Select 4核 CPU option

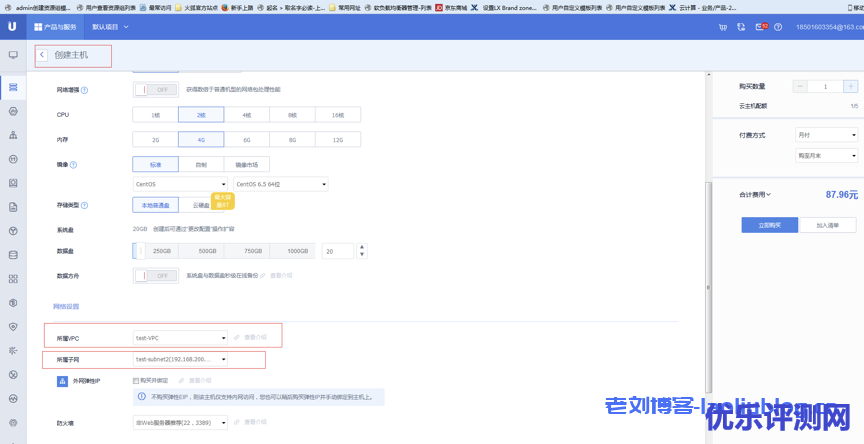point(247,115)
